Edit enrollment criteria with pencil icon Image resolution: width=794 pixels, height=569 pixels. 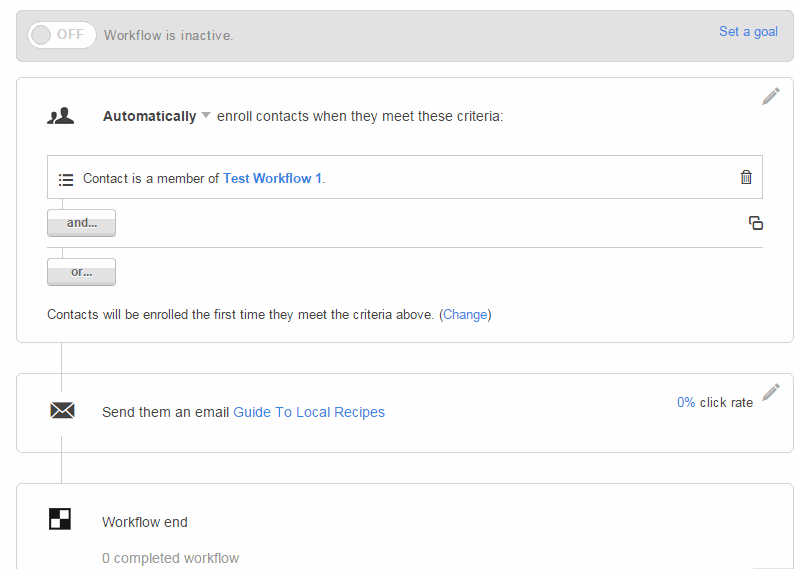(771, 96)
